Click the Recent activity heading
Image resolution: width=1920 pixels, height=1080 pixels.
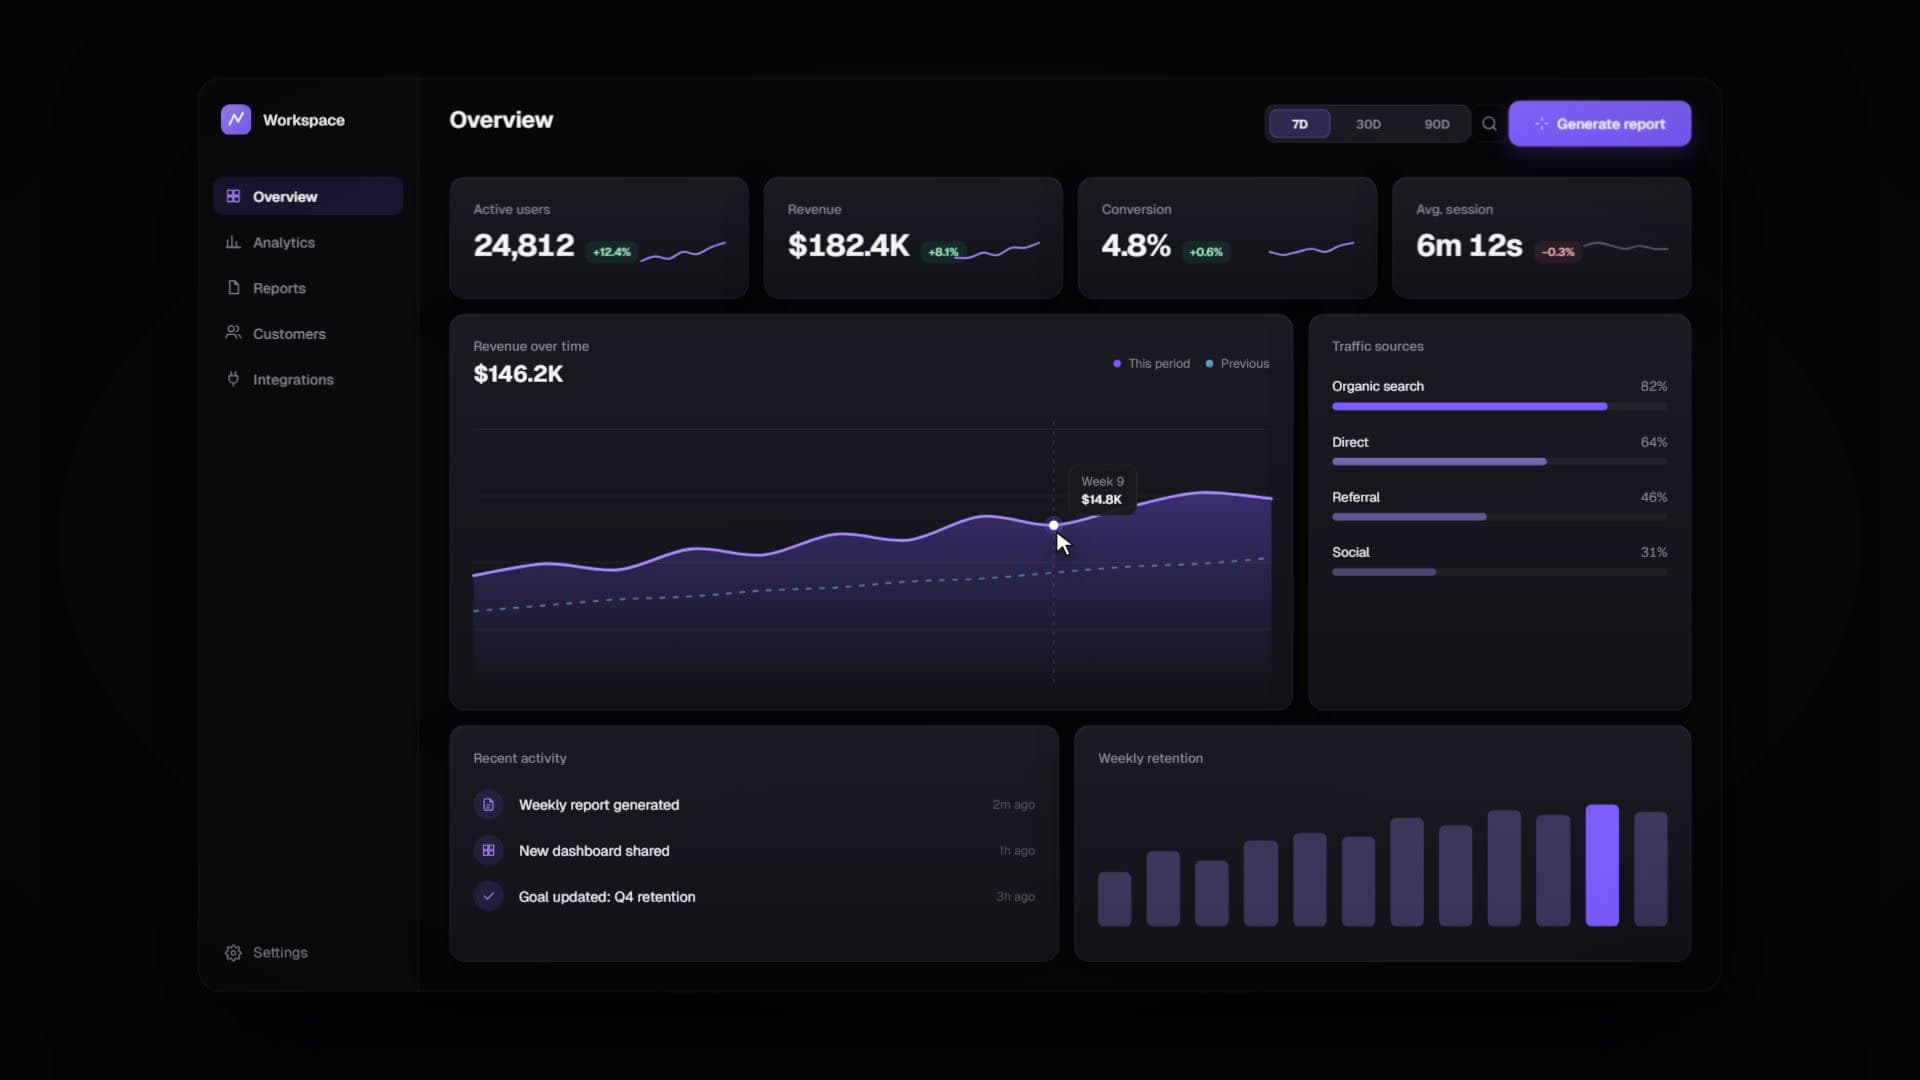tap(519, 758)
